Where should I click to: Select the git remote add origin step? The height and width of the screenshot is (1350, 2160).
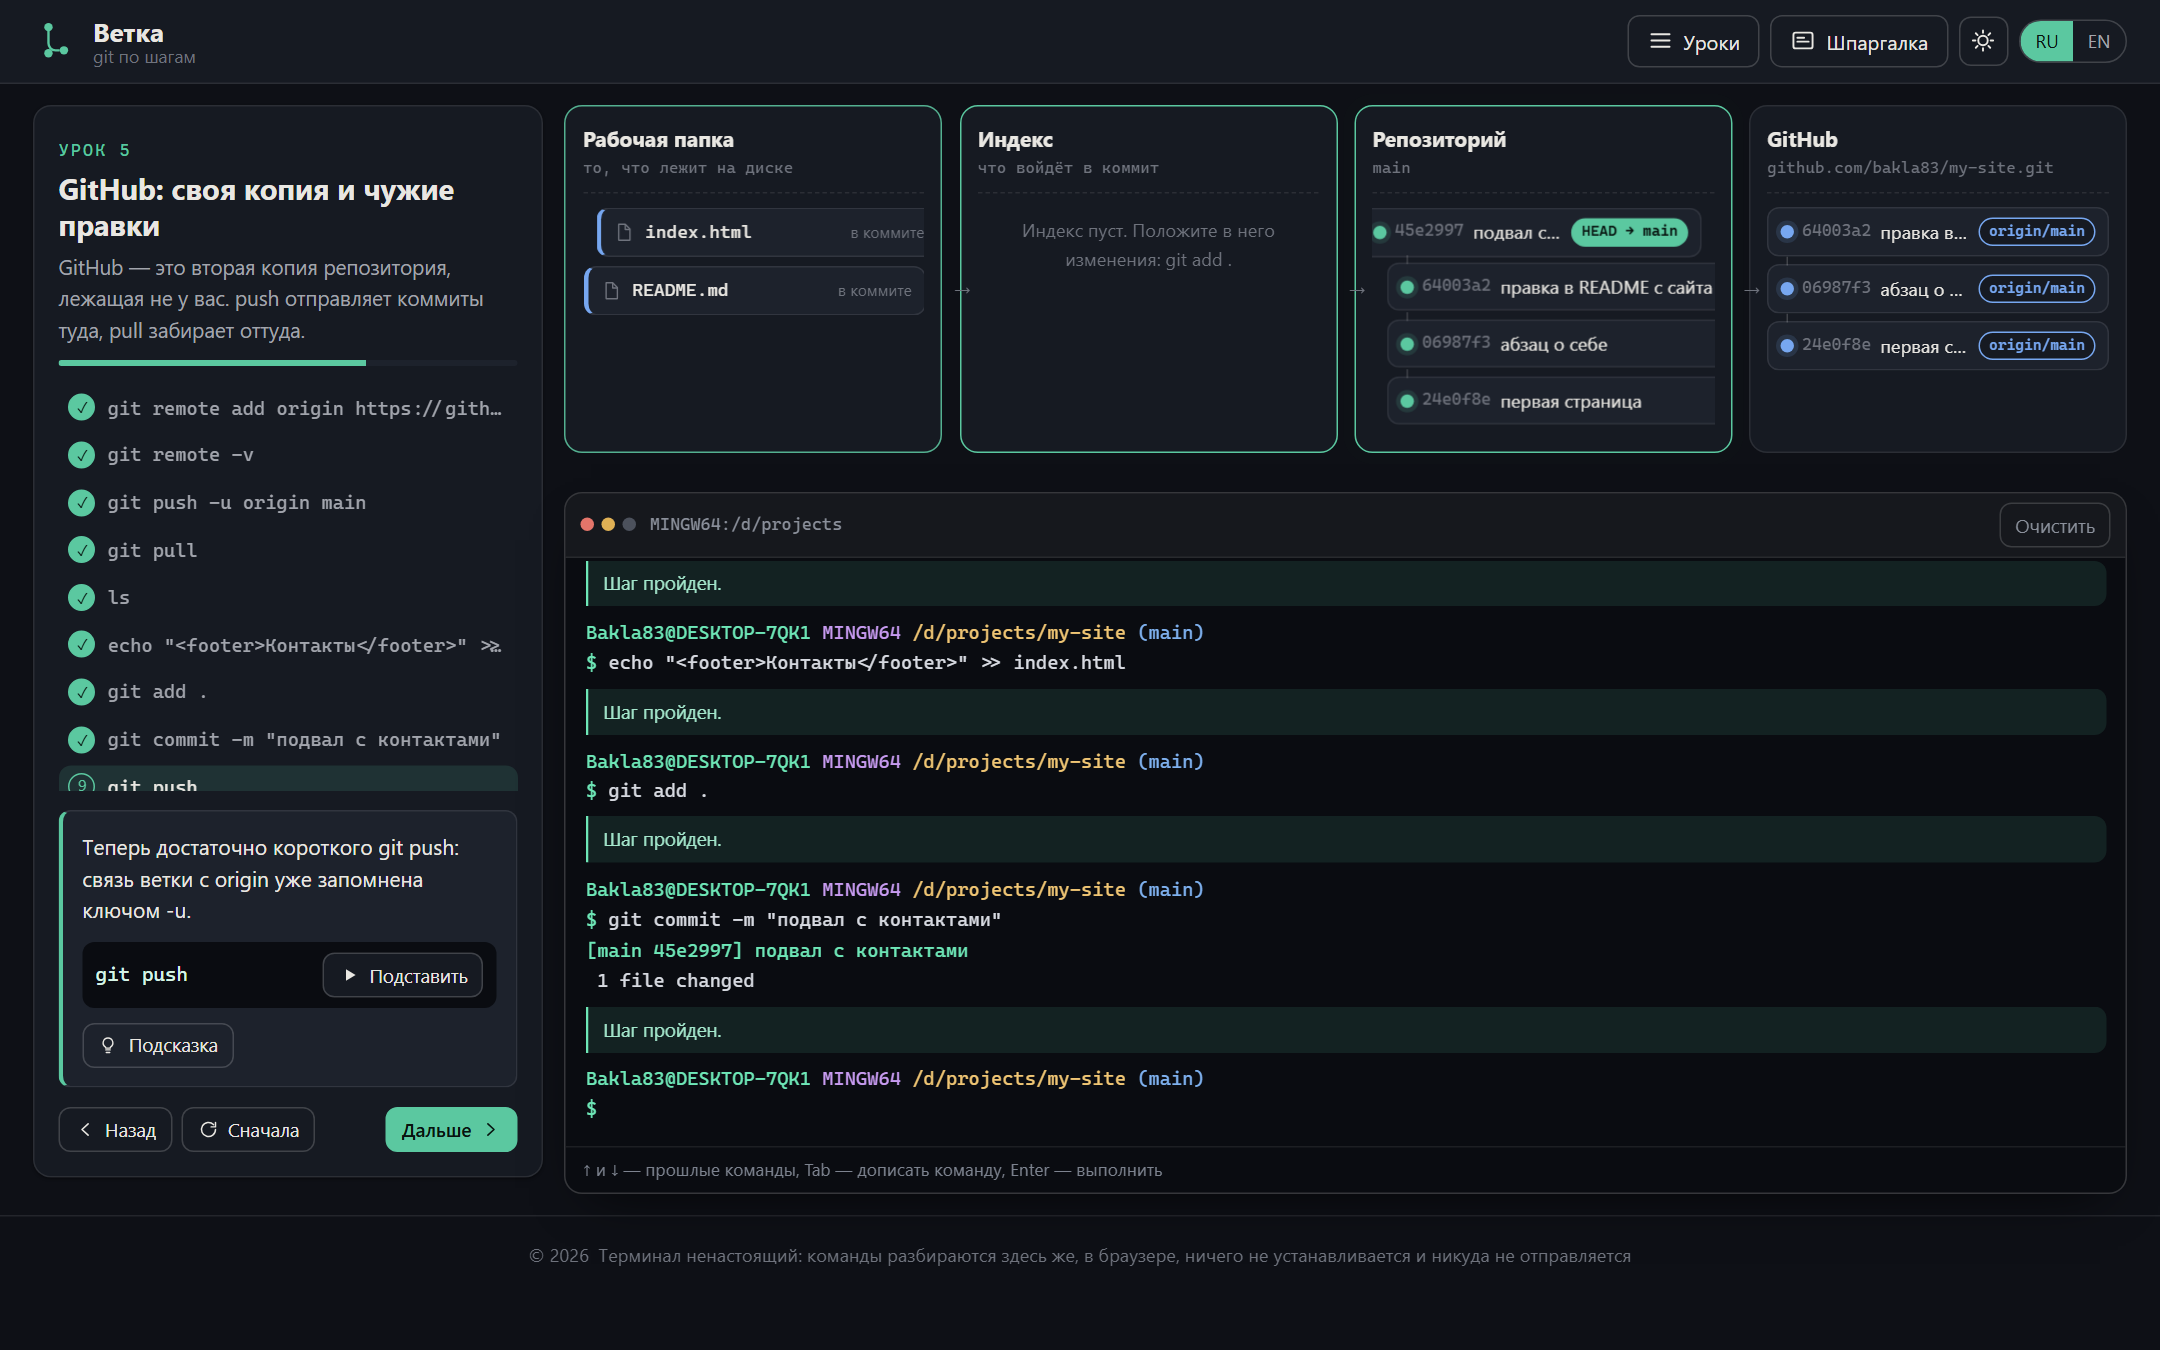coord(288,408)
